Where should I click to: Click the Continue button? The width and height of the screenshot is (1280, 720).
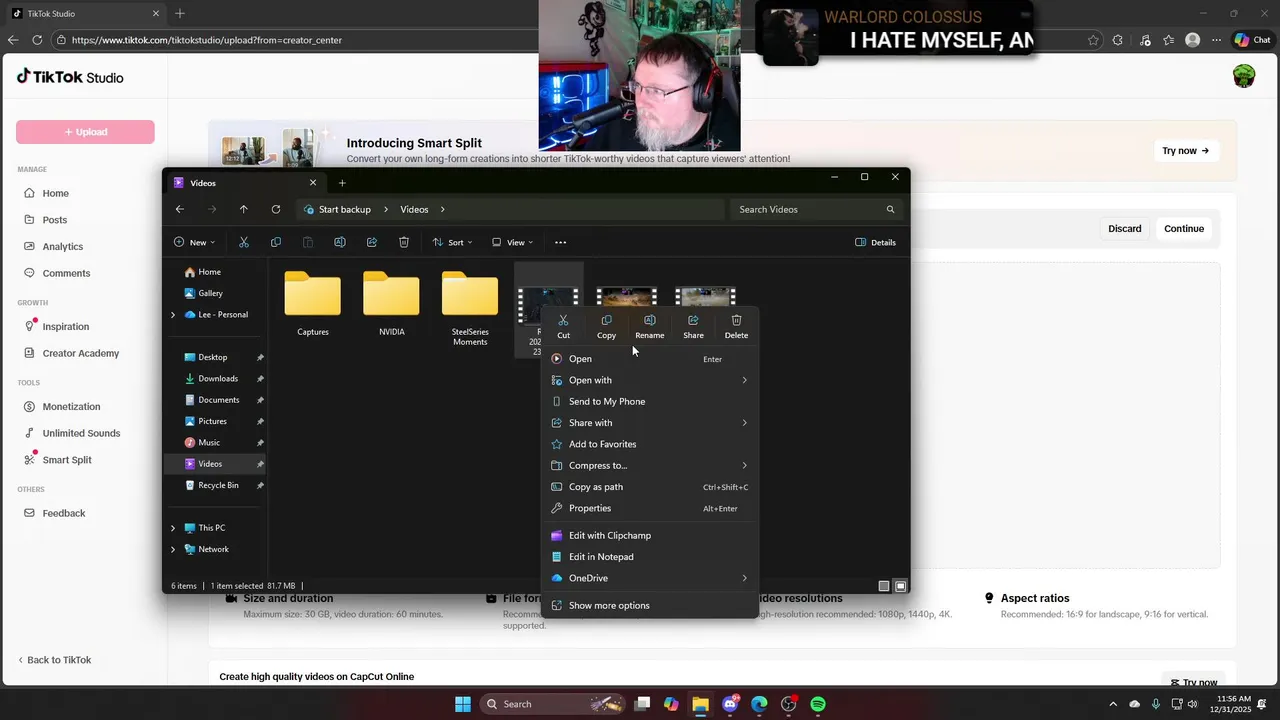(1184, 229)
